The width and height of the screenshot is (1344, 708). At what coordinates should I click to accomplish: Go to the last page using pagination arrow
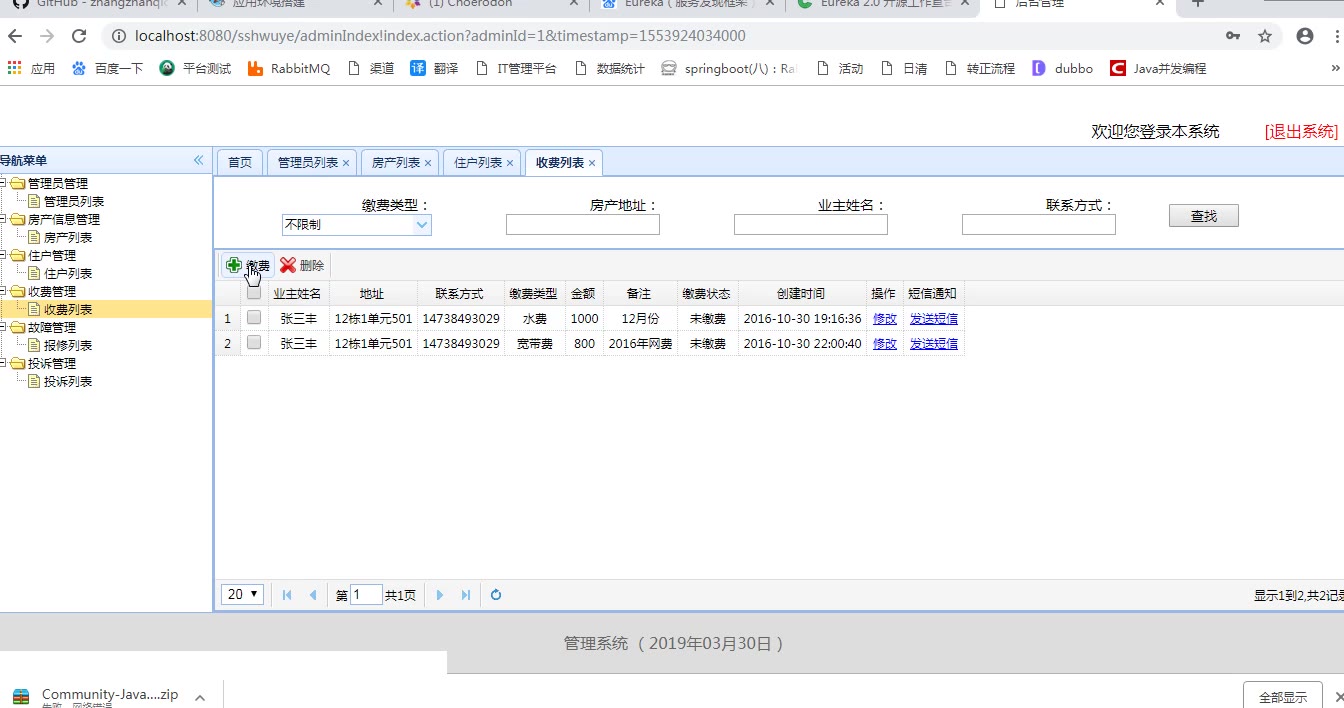(466, 595)
